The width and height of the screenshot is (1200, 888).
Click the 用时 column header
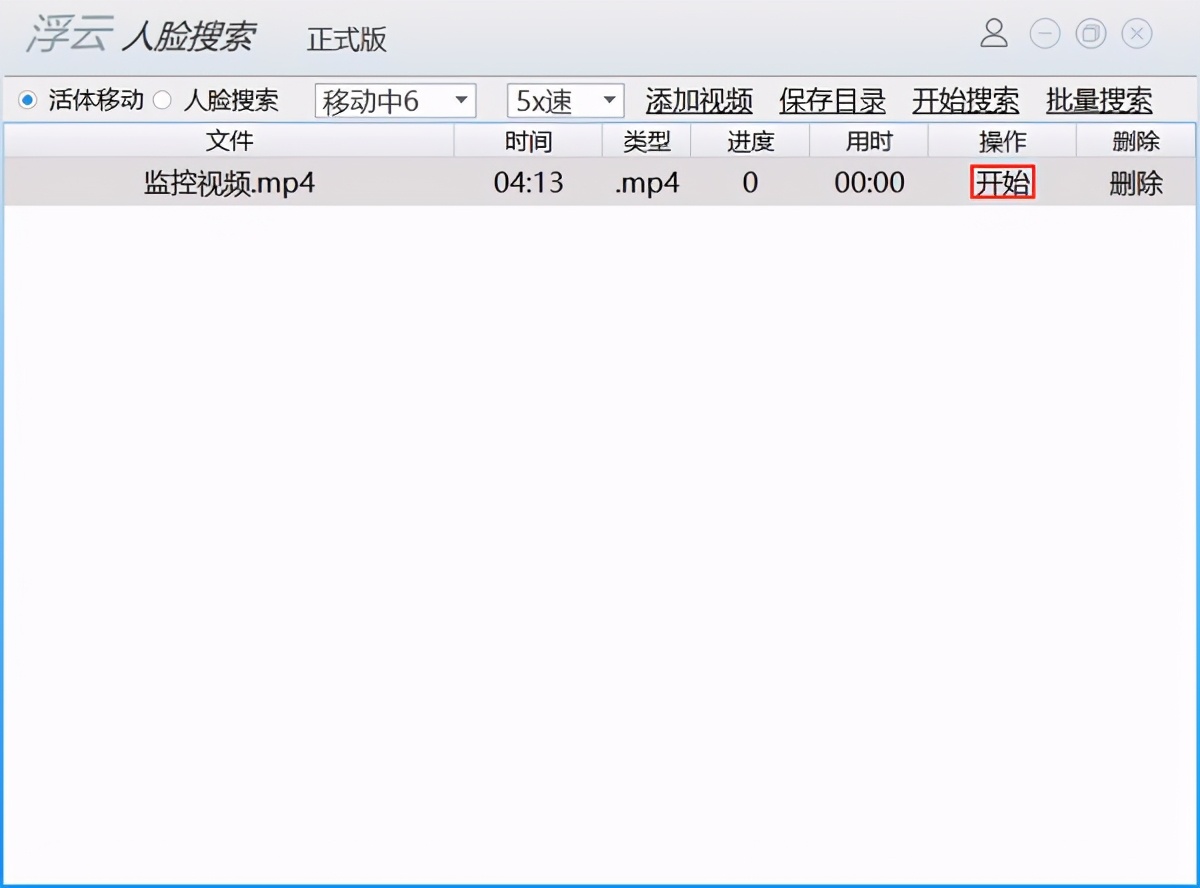(x=868, y=140)
